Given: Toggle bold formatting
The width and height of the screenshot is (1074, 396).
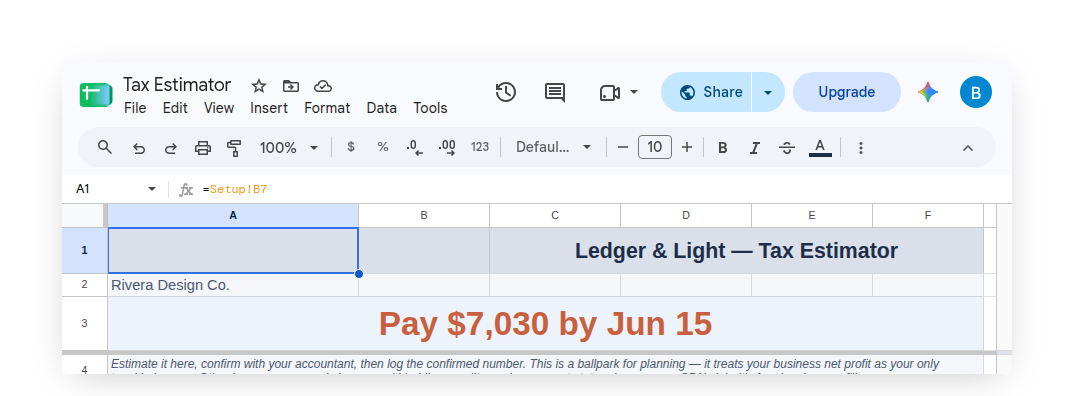Looking at the screenshot, I should tap(723, 148).
